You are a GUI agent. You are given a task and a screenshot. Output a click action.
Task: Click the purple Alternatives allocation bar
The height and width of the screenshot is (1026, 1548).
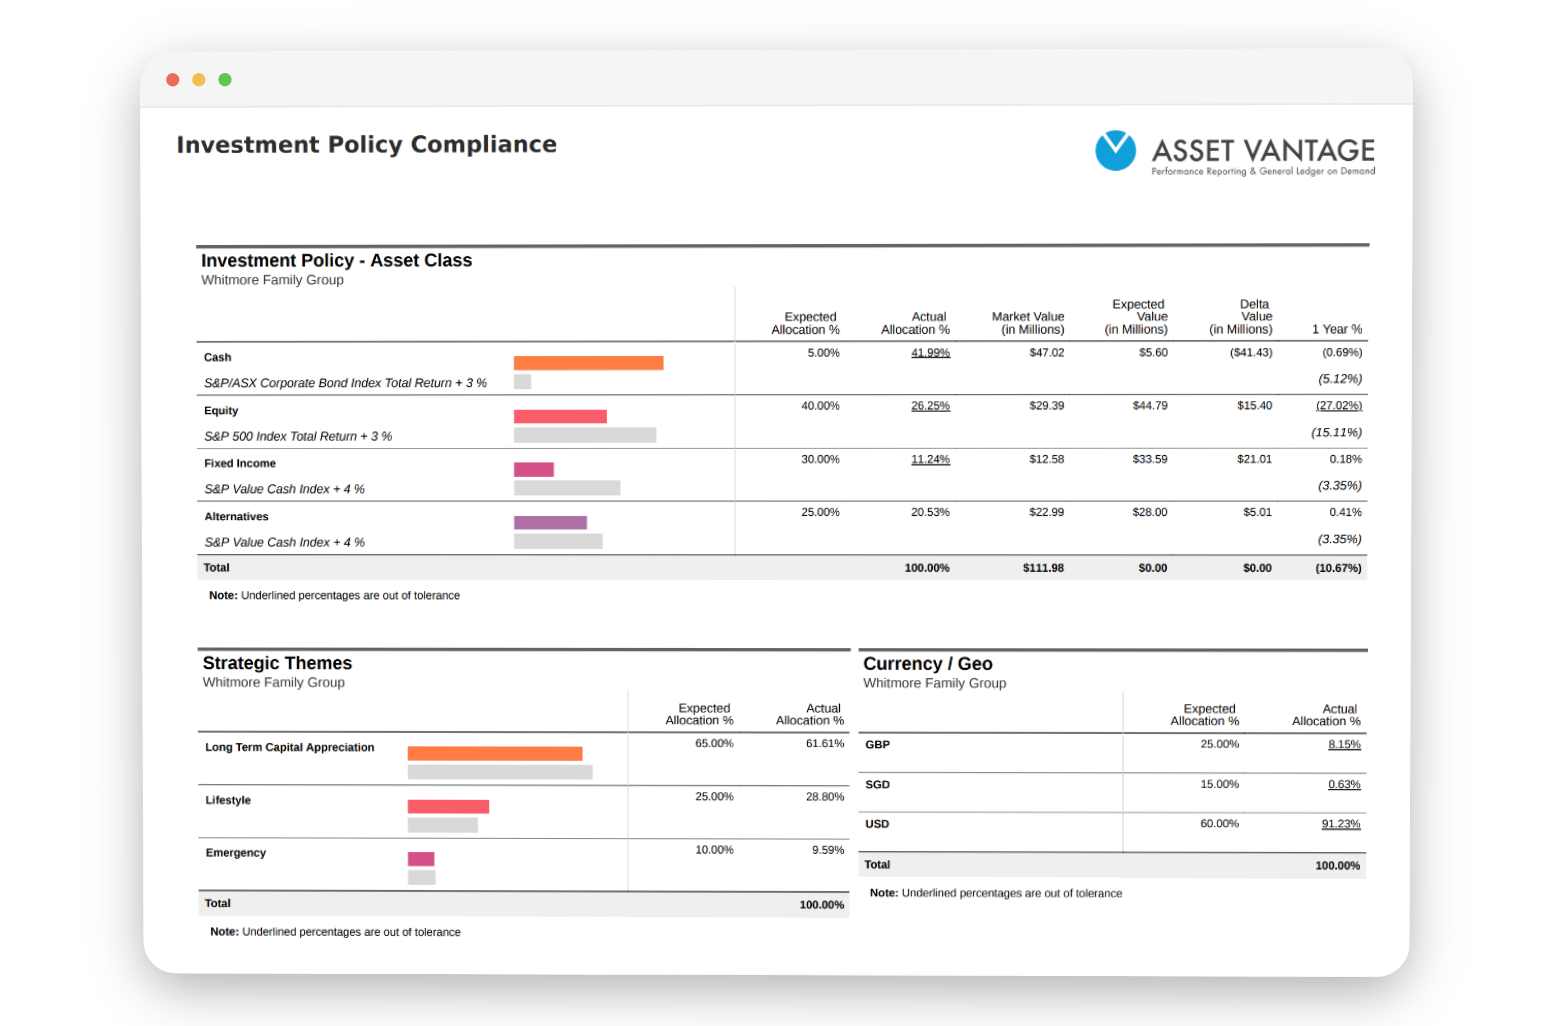coord(550,522)
